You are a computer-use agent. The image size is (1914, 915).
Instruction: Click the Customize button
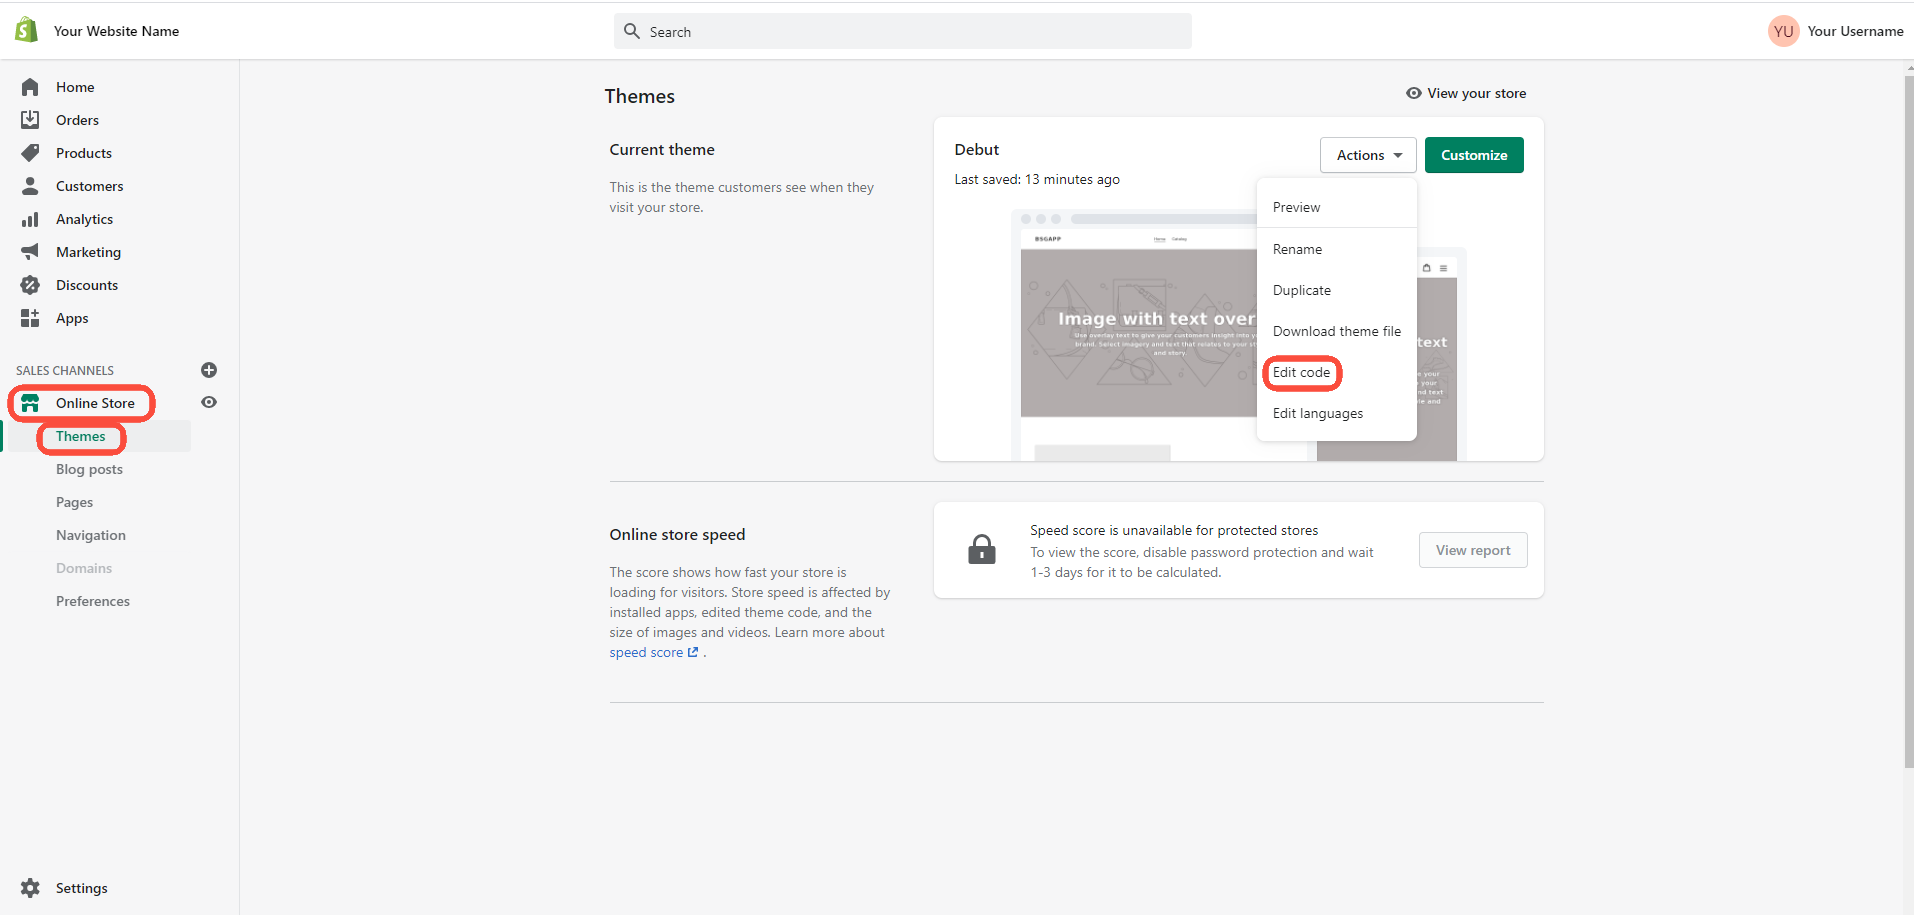click(1474, 155)
